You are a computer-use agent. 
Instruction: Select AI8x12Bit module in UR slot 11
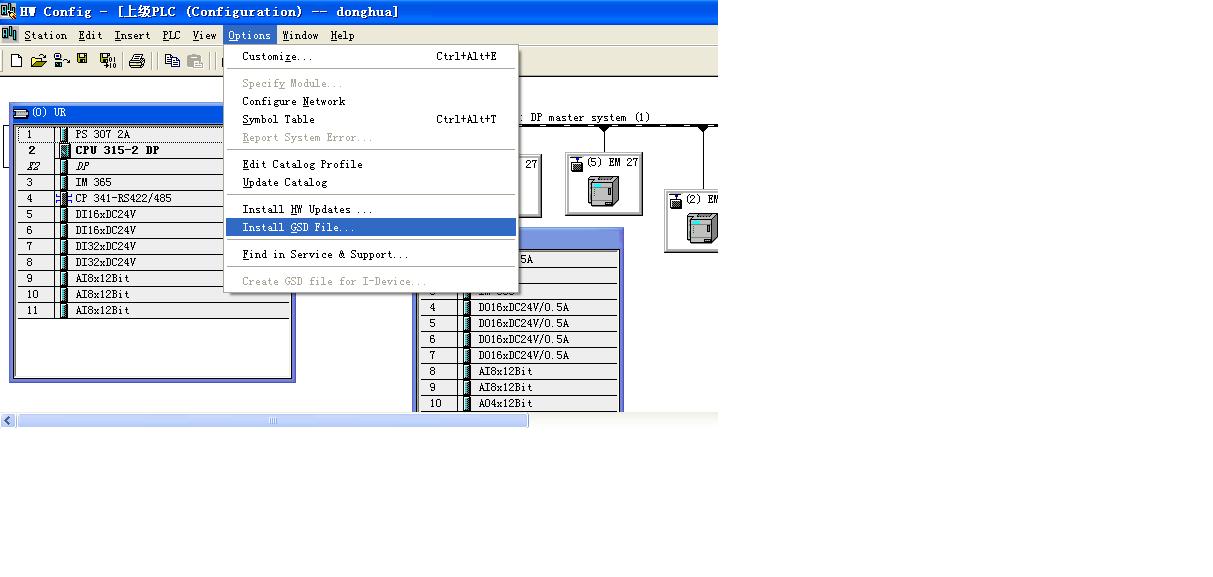(x=153, y=310)
